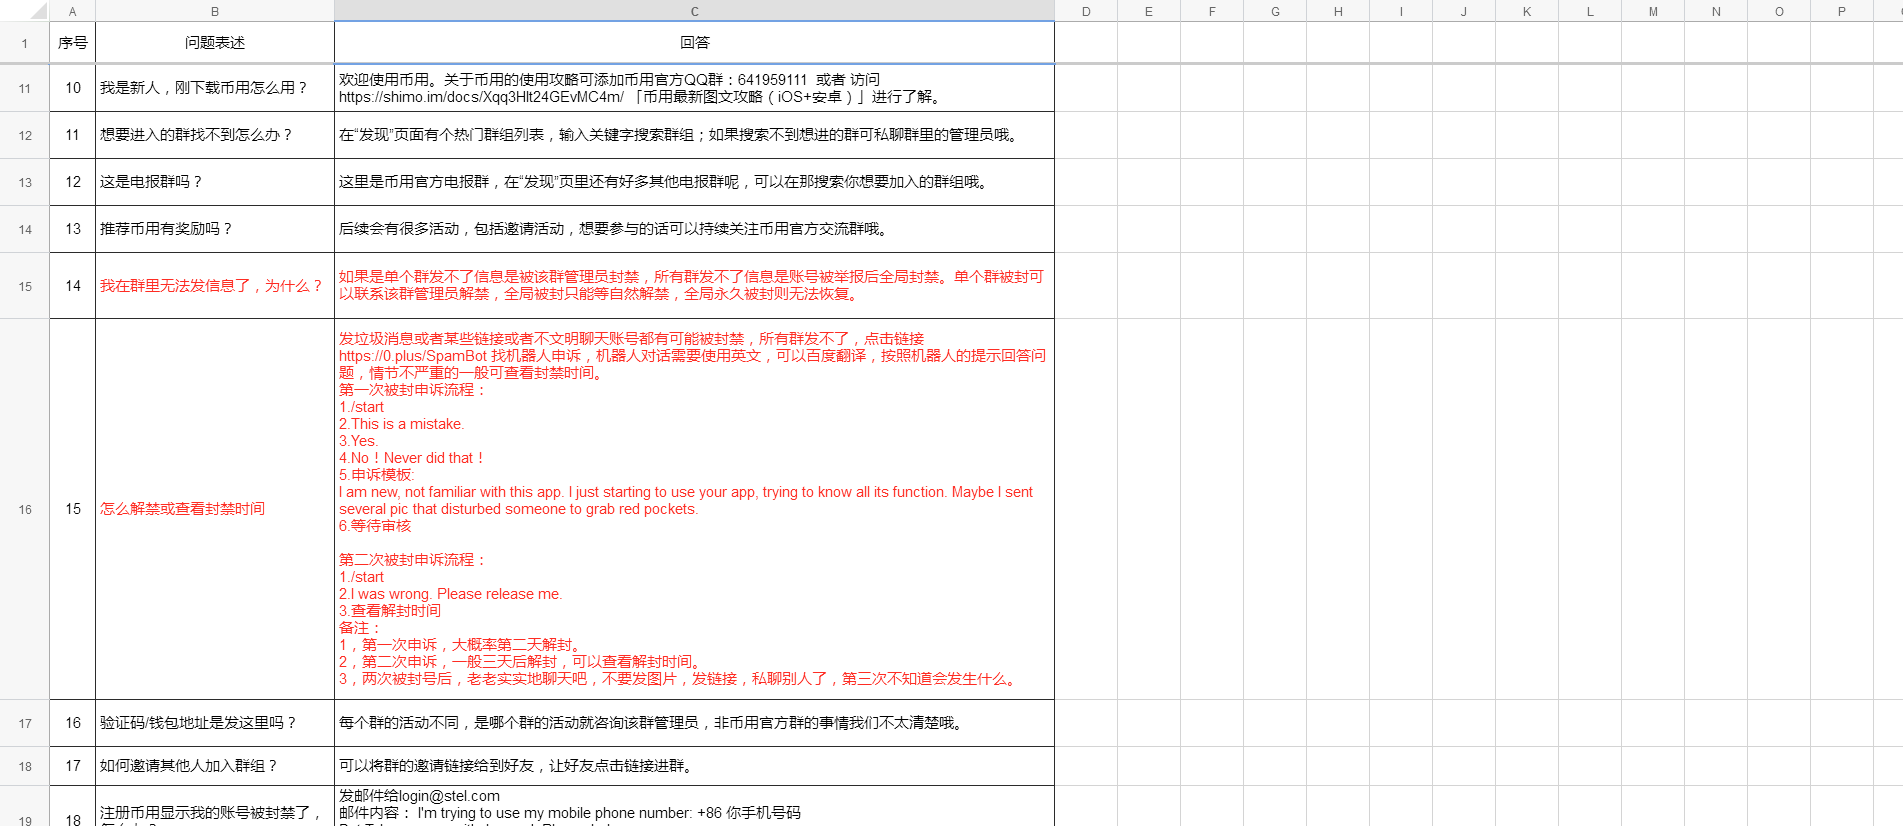Viewport: 1903px width, 826px height.
Task: Click red answer about 单个群发不了信息
Action: click(694, 286)
